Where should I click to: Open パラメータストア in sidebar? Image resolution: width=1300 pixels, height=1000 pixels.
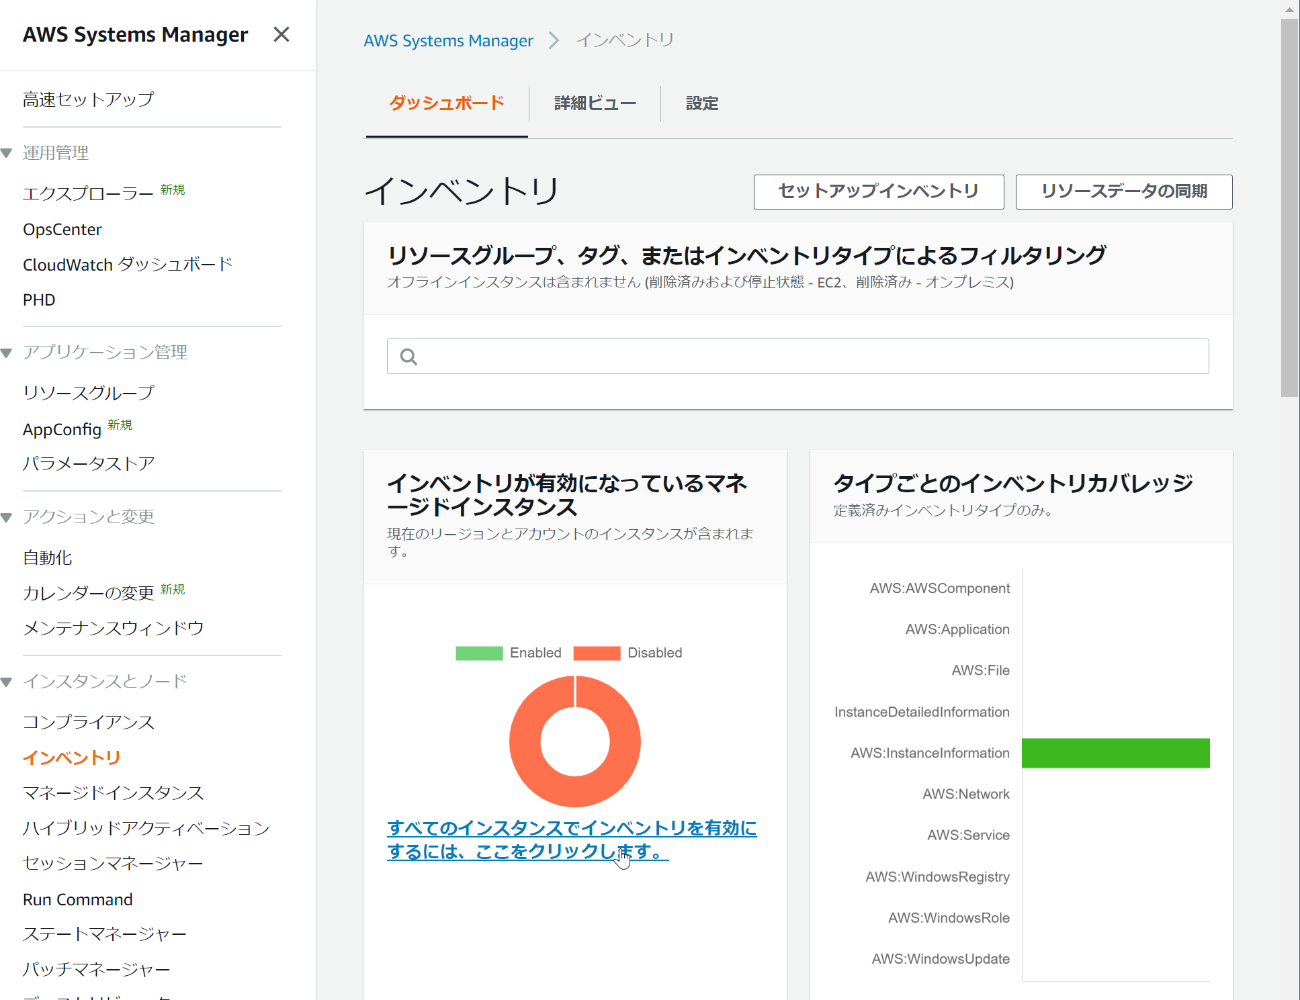coord(88,463)
